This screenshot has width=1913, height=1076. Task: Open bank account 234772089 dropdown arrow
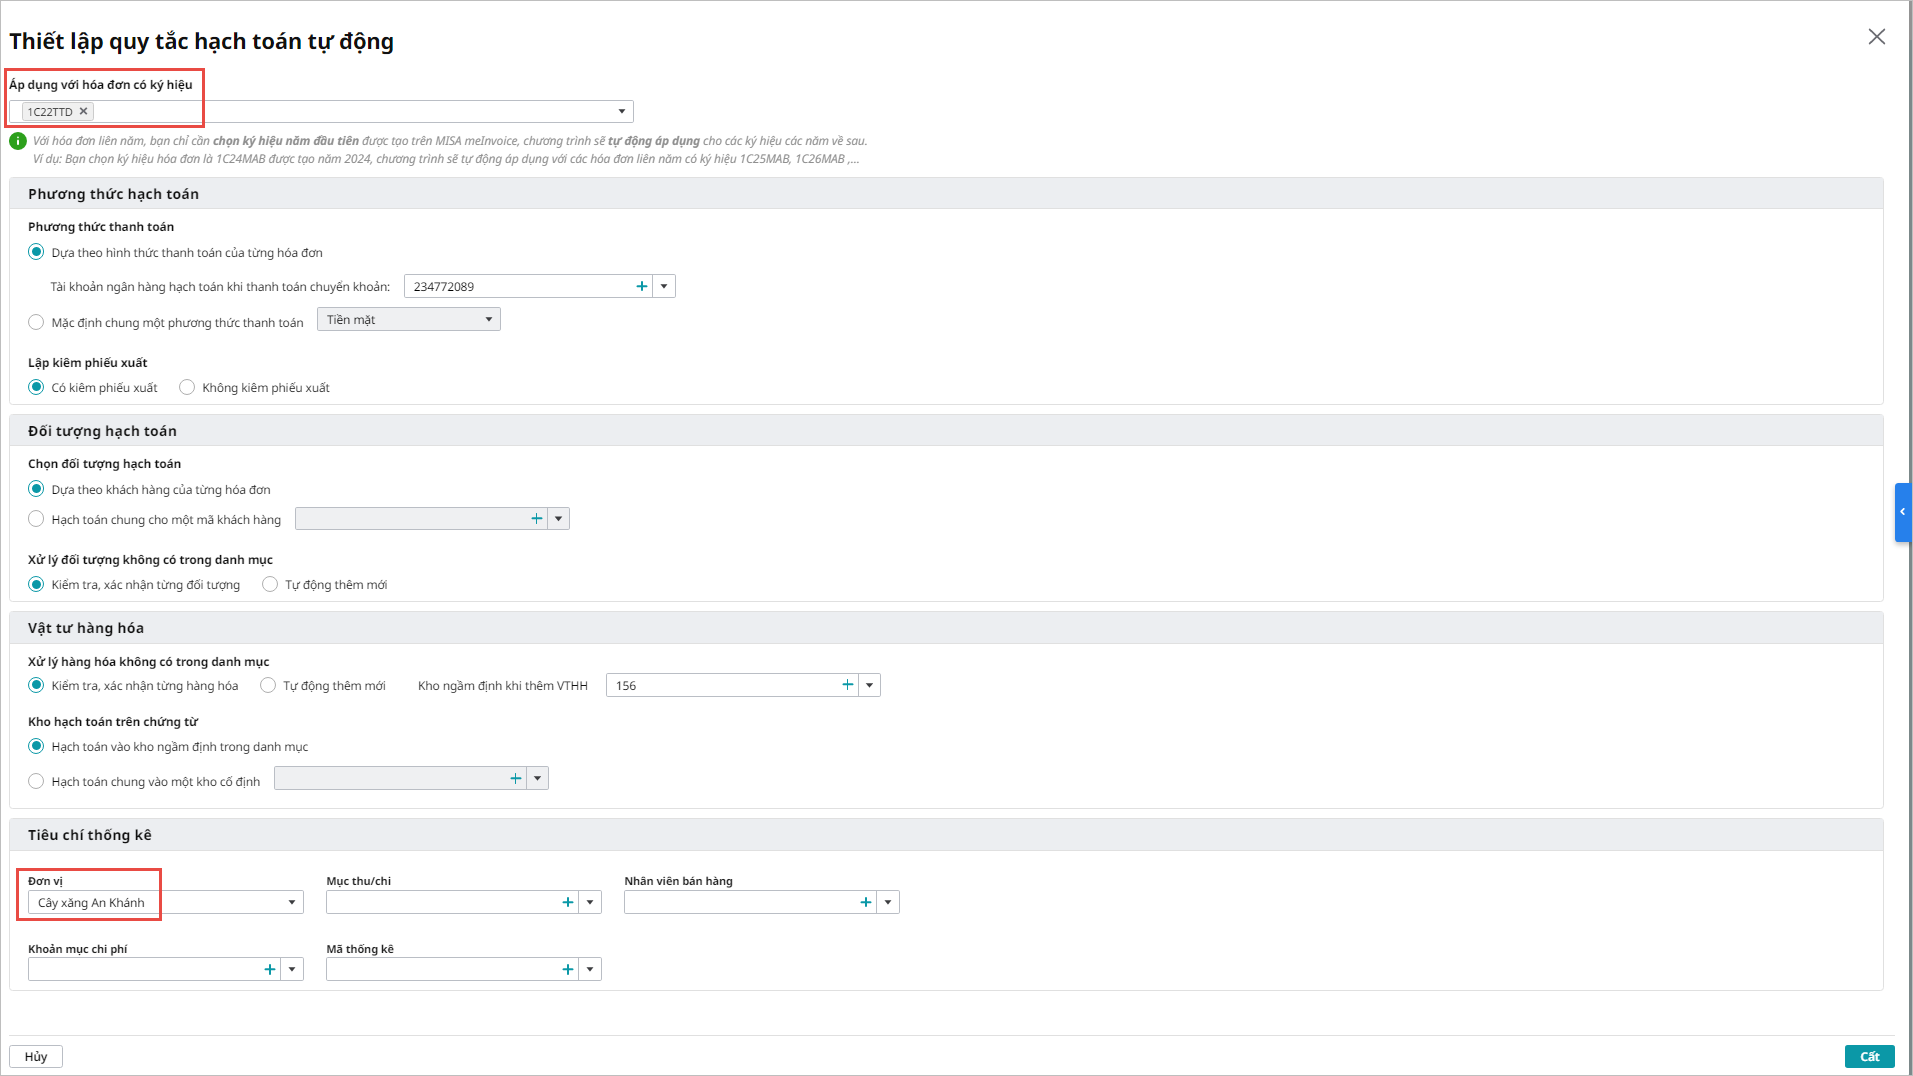pos(664,286)
